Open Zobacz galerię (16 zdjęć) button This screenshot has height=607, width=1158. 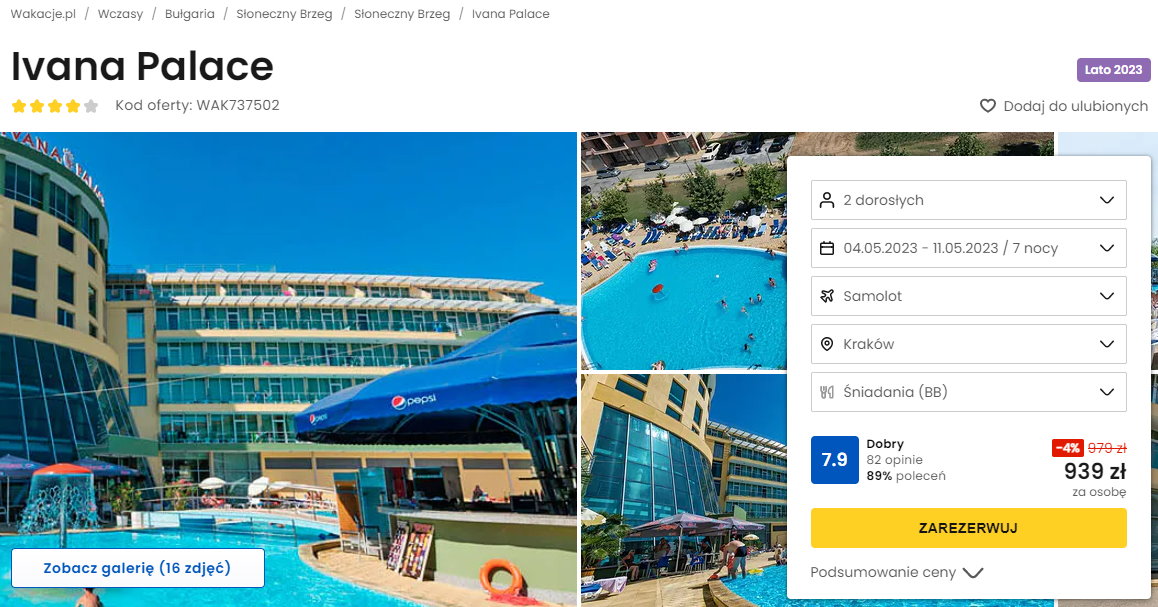click(x=137, y=568)
